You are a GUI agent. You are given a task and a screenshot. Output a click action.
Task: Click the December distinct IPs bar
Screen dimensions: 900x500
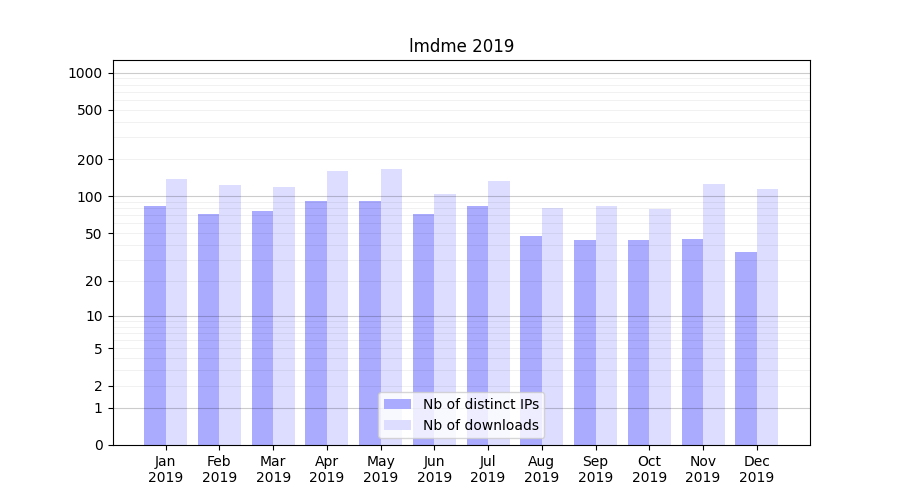click(746, 348)
